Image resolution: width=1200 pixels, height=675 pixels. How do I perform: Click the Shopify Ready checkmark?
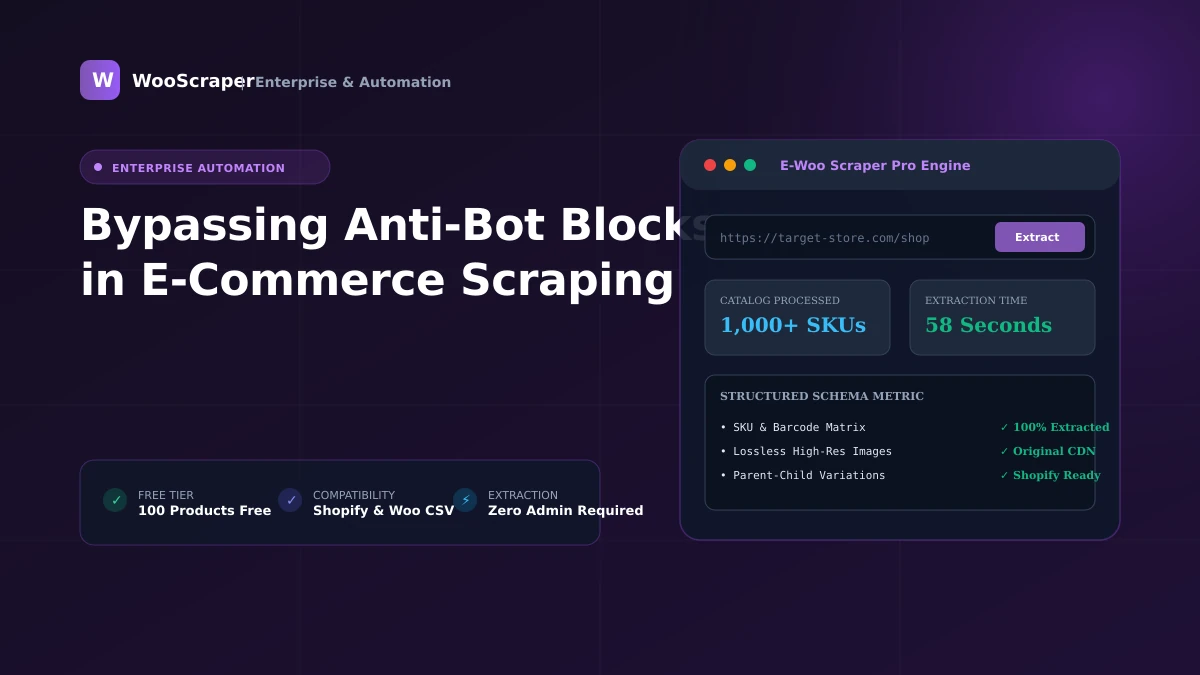click(1004, 475)
